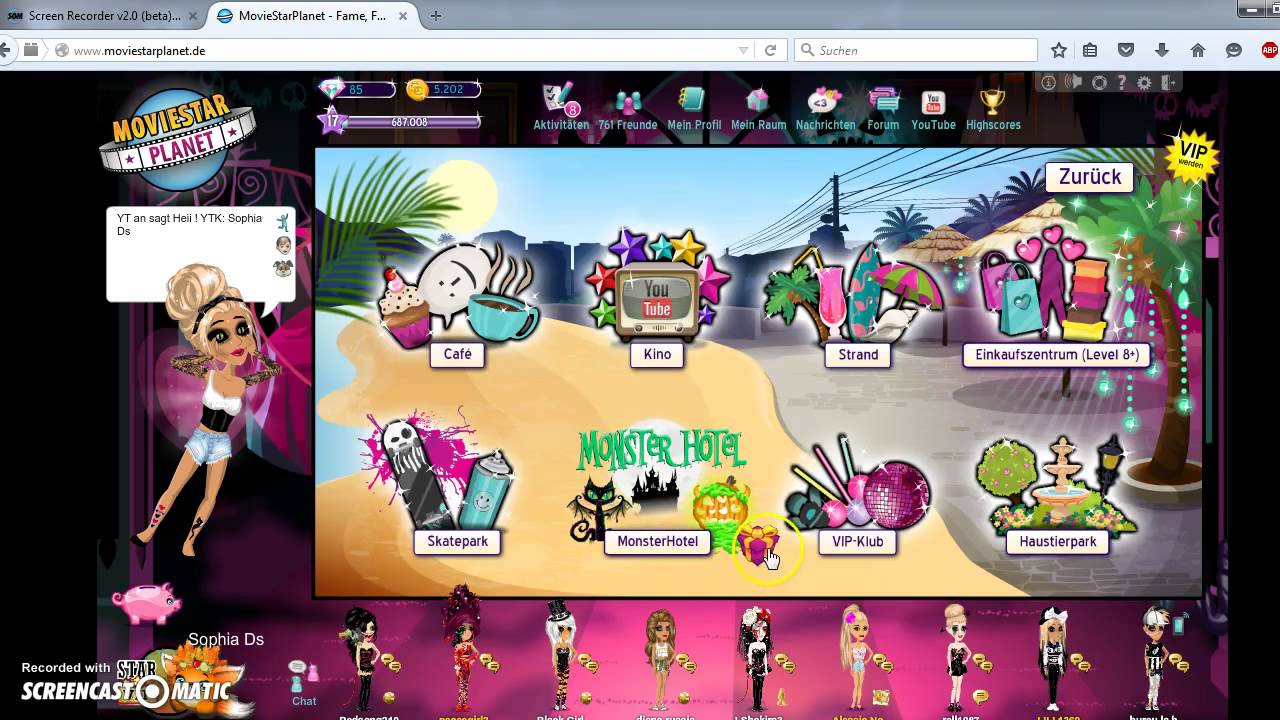Click top small icon beside status box
The width and height of the screenshot is (1280, 720).
tap(283, 222)
